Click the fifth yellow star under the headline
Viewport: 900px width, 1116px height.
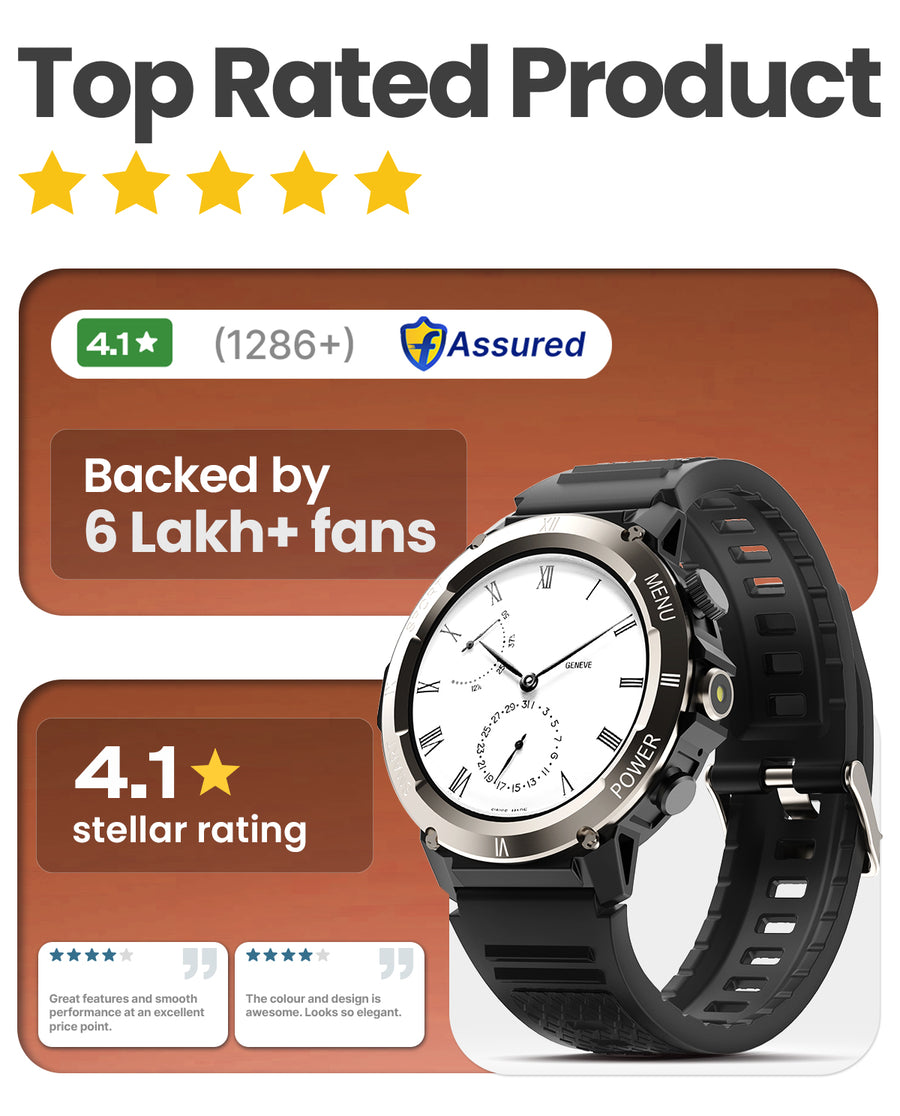(x=388, y=183)
